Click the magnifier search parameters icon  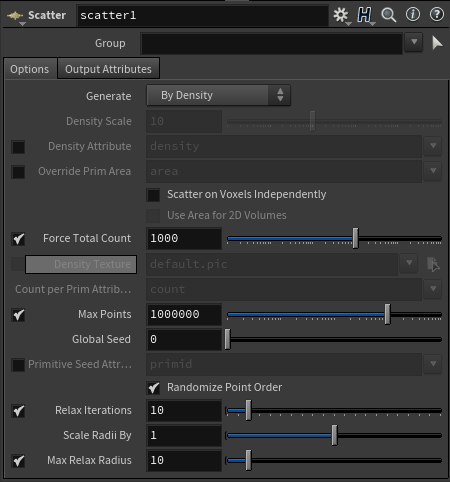(x=388, y=15)
